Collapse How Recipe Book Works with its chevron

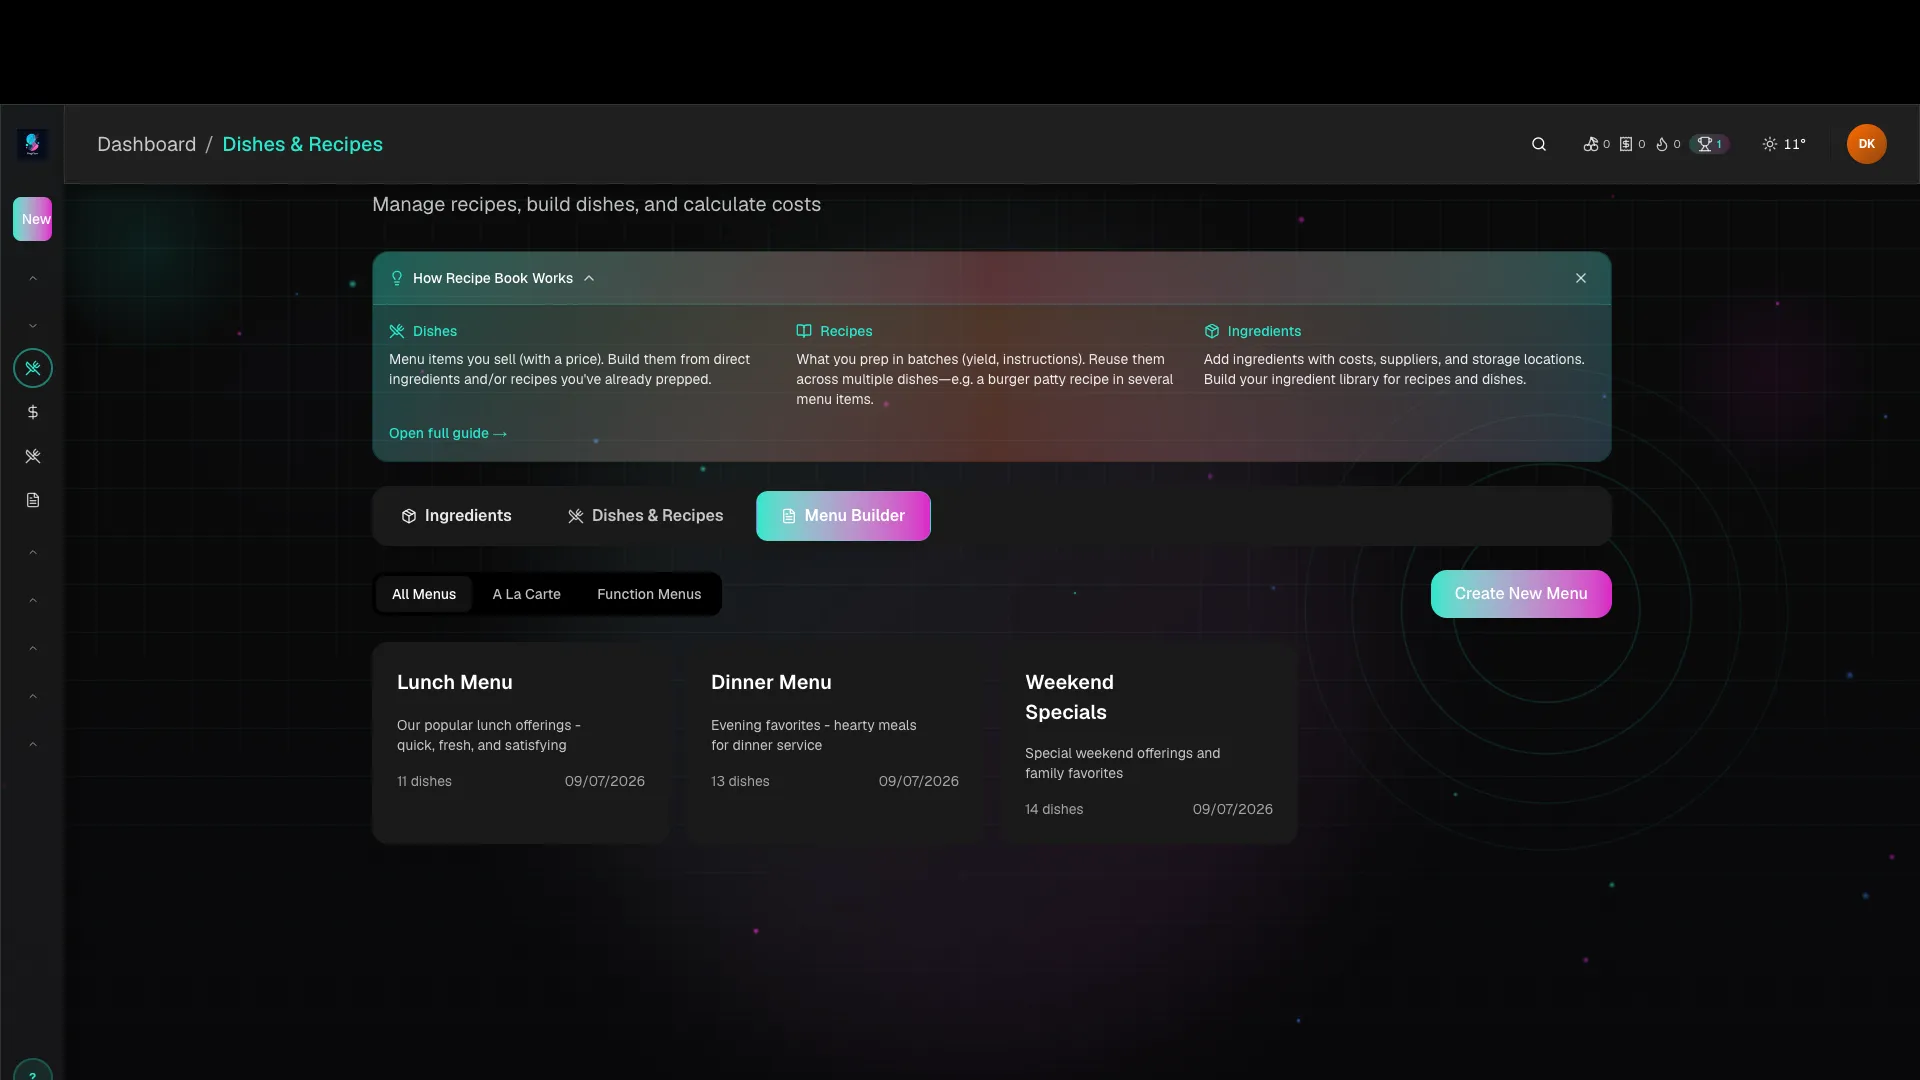point(589,278)
